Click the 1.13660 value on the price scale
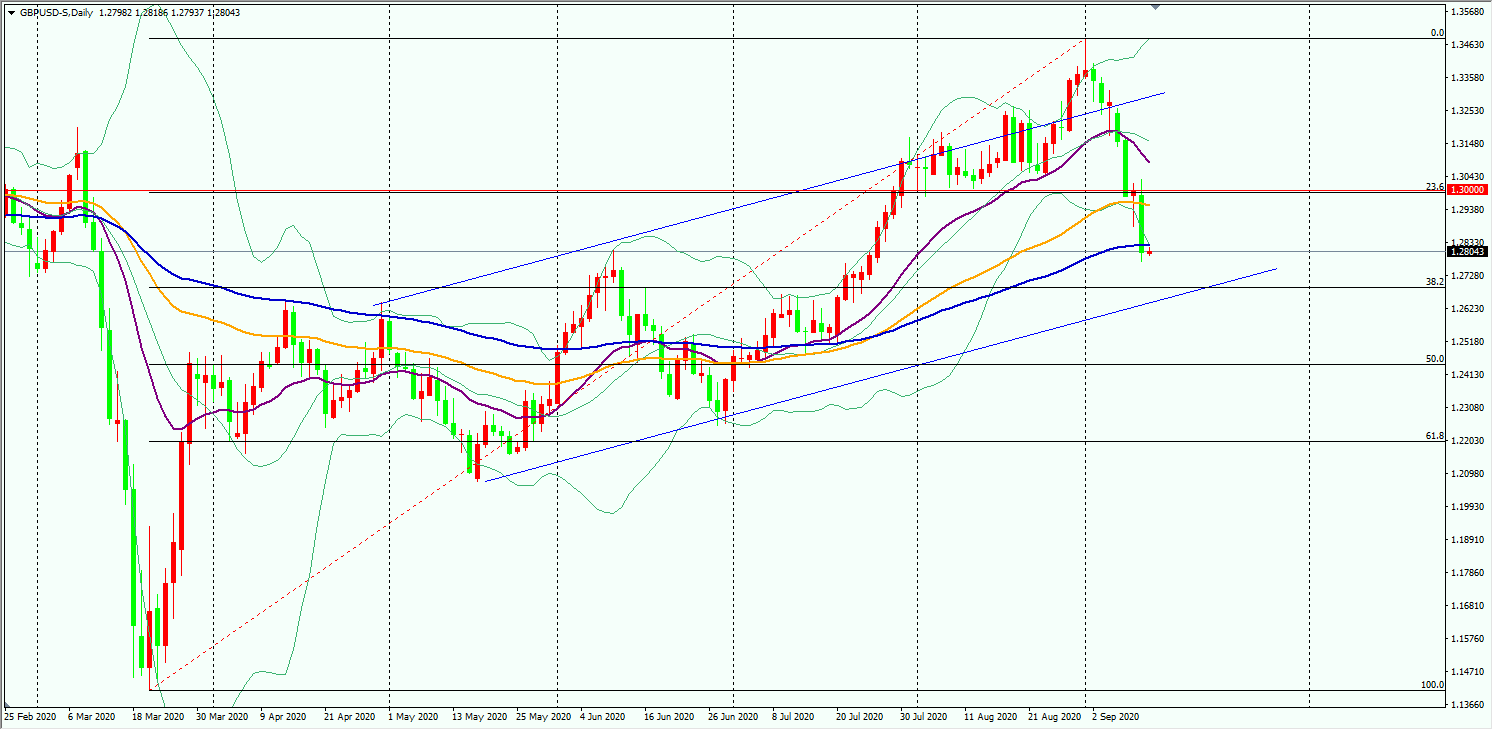 click(1466, 705)
